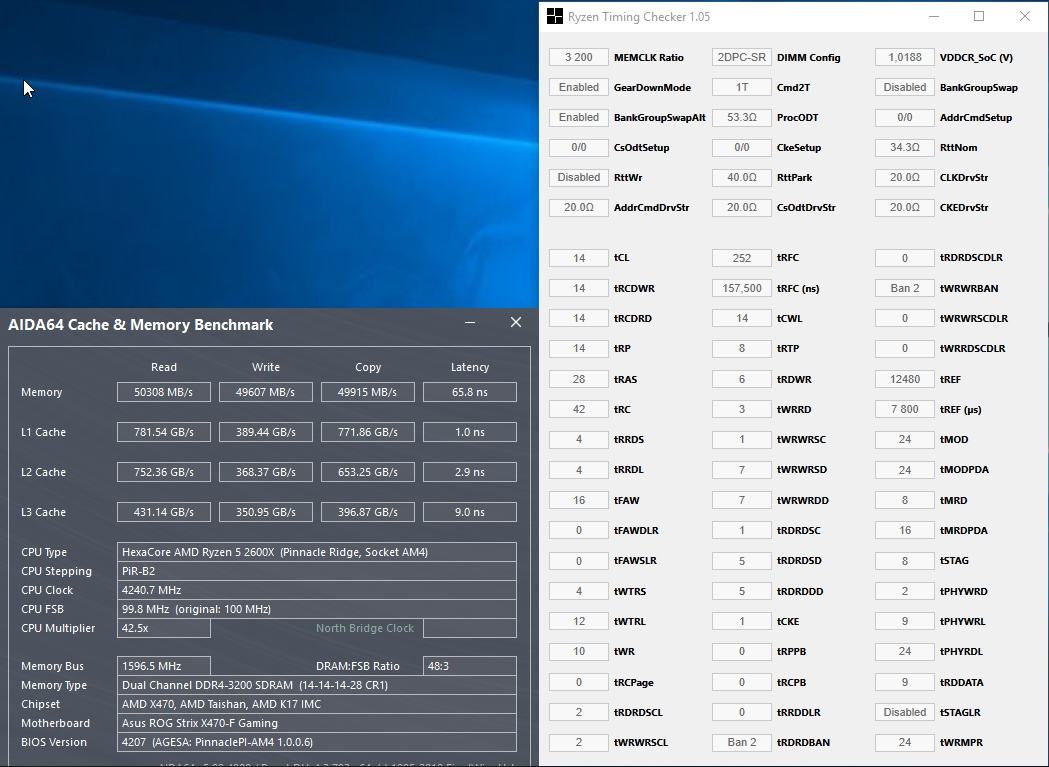
Task: Select the tCL value field
Action: 579,258
